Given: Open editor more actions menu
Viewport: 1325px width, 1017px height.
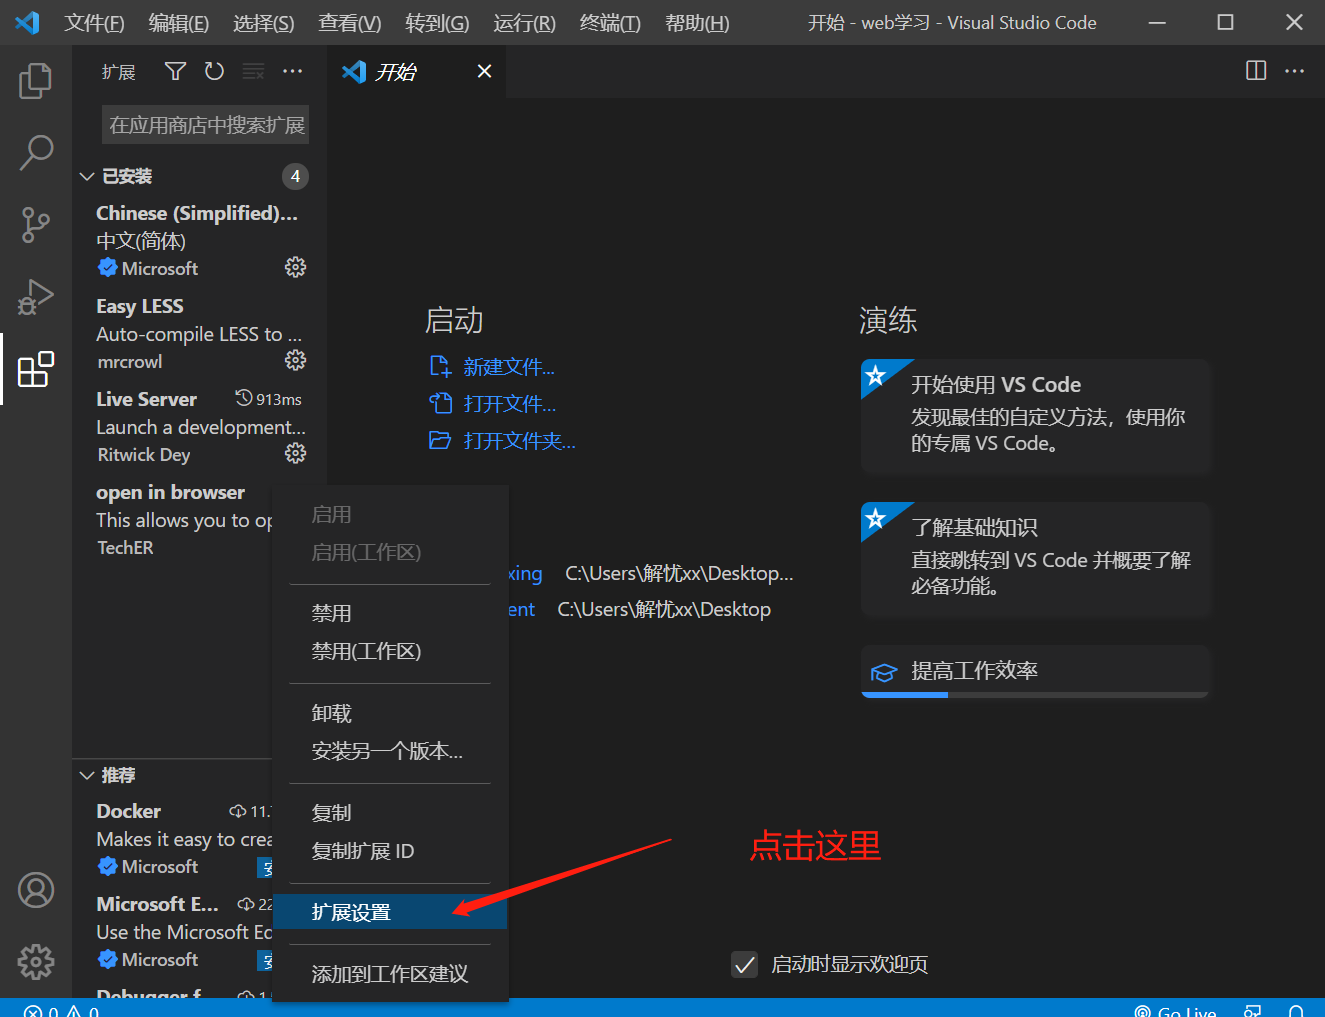Looking at the screenshot, I should (x=1294, y=70).
